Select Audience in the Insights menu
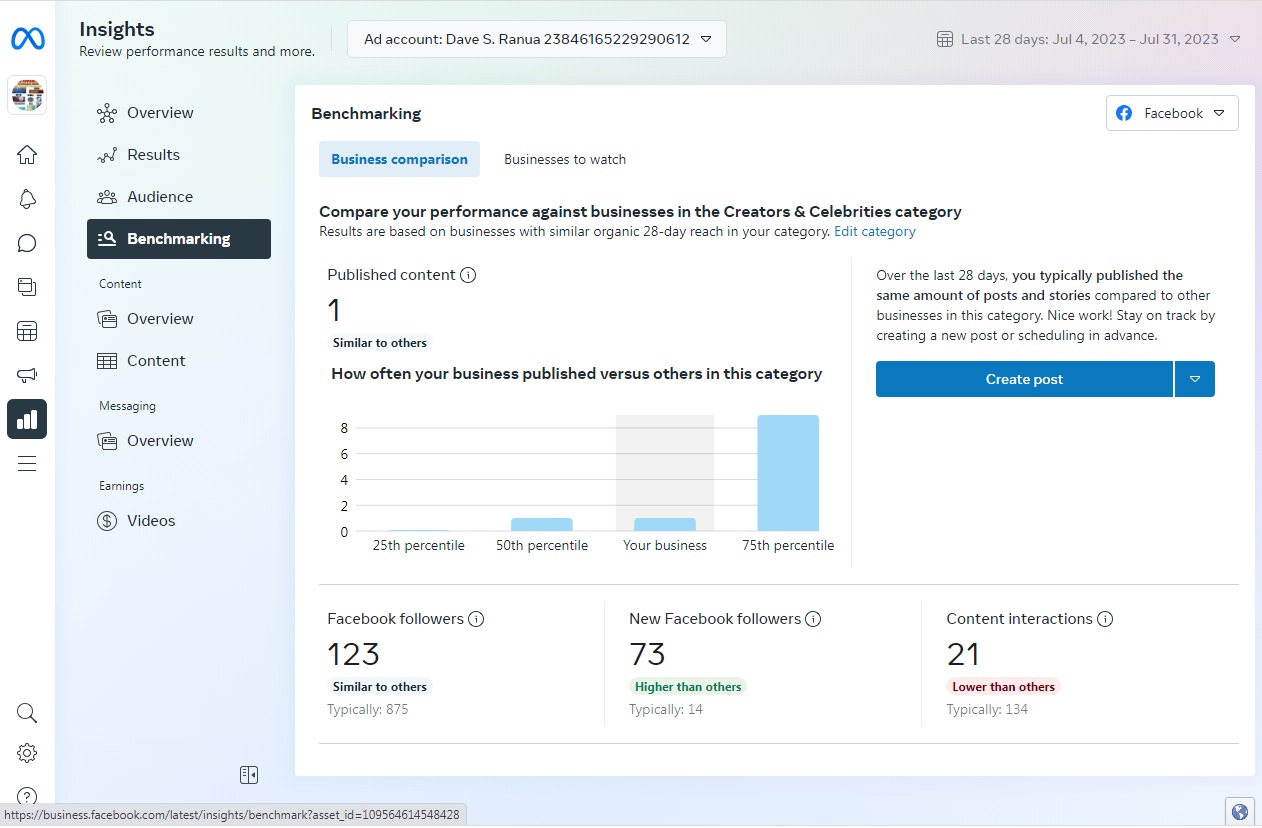 (x=160, y=197)
